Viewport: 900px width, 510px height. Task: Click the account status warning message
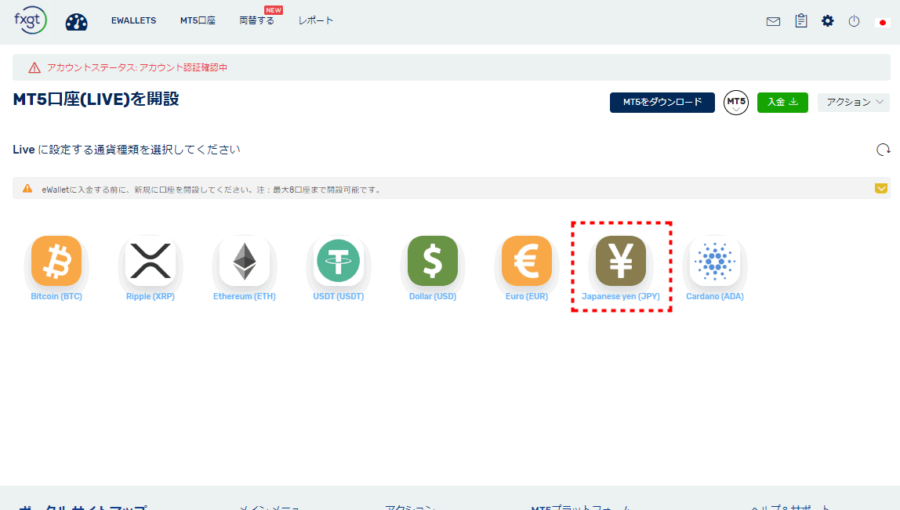tap(137, 68)
